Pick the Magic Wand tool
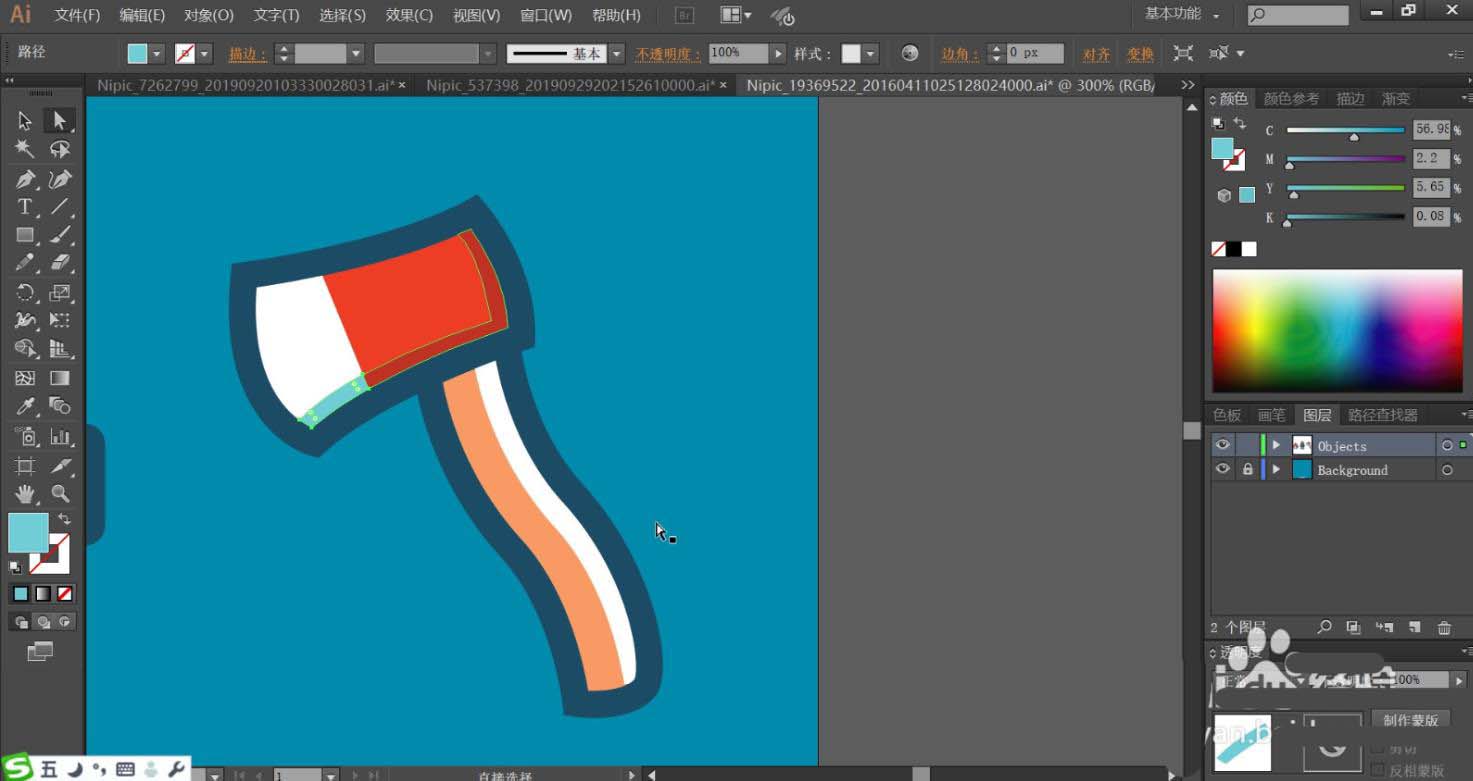The height and width of the screenshot is (781, 1473). coord(24,149)
